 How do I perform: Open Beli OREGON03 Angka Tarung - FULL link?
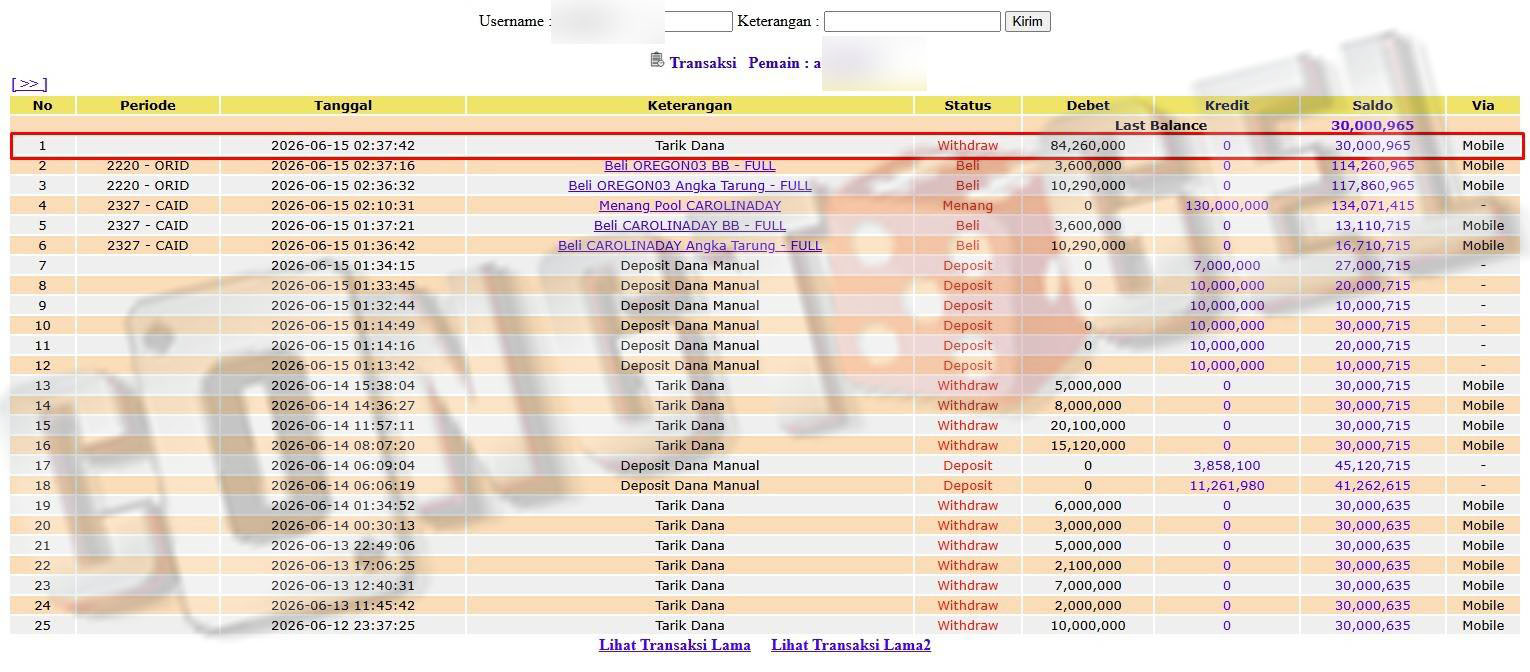click(690, 185)
